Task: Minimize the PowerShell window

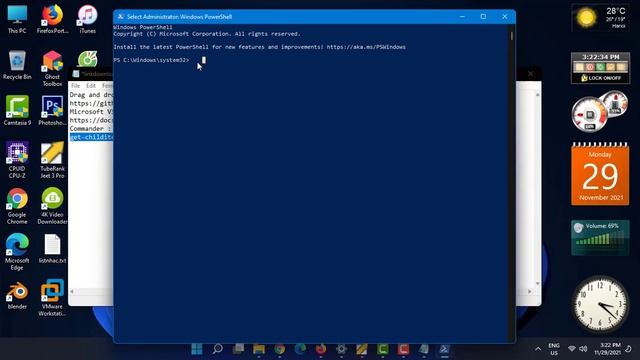Action: click(462, 17)
